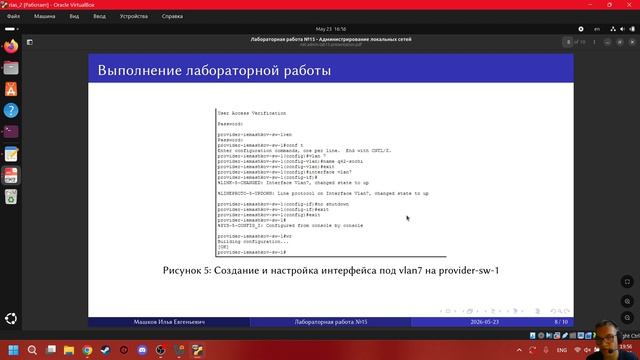Viewport: 640px width, 360px height.
Task: Click the VirtualBox audio status icon
Action: pos(549,336)
